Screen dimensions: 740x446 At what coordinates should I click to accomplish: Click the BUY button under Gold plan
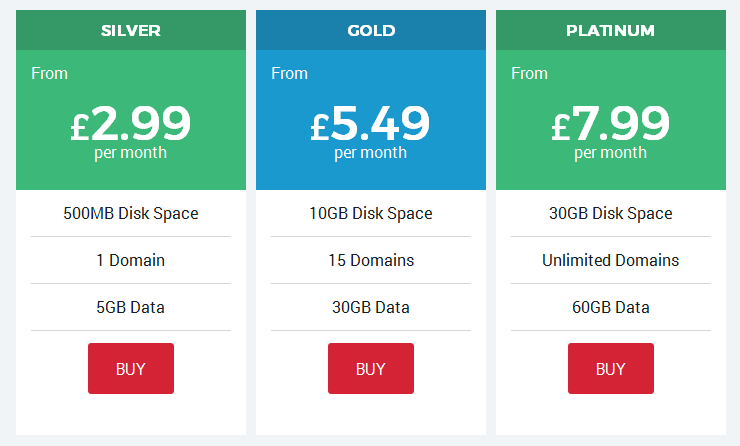click(x=371, y=368)
